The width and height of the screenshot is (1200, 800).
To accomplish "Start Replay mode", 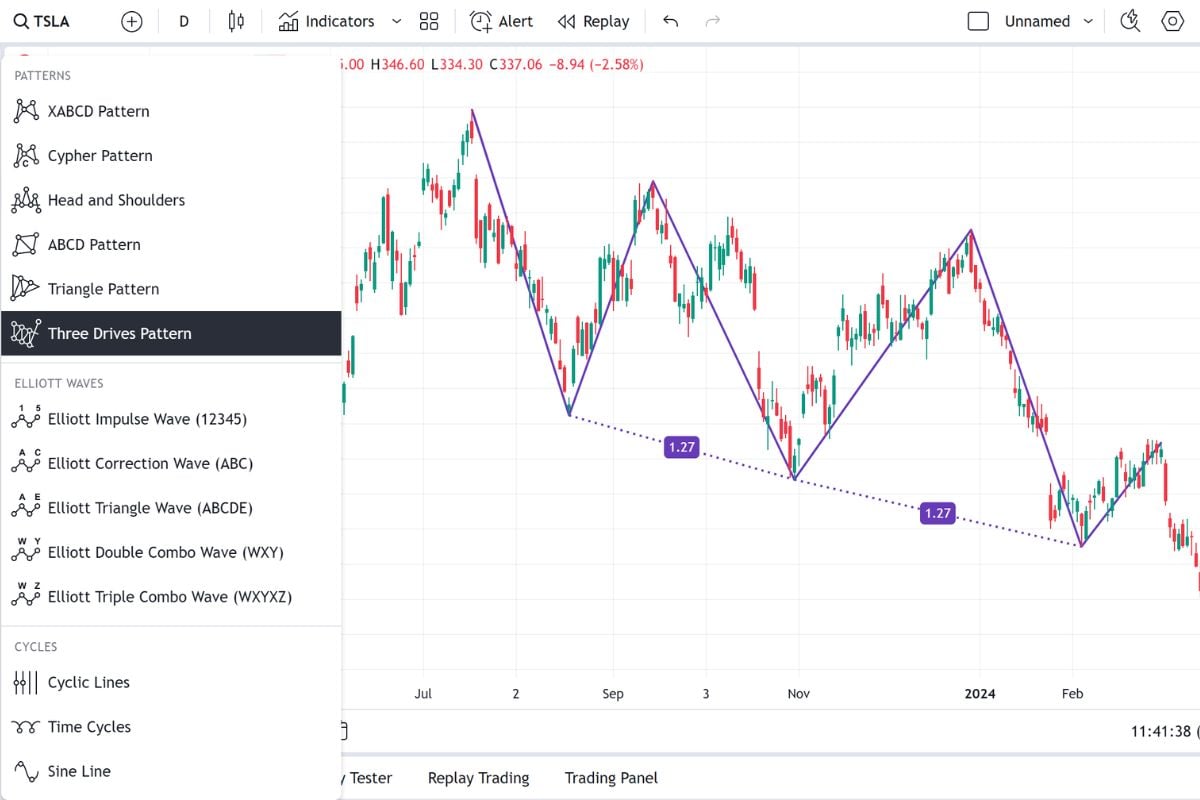I will tap(593, 20).
